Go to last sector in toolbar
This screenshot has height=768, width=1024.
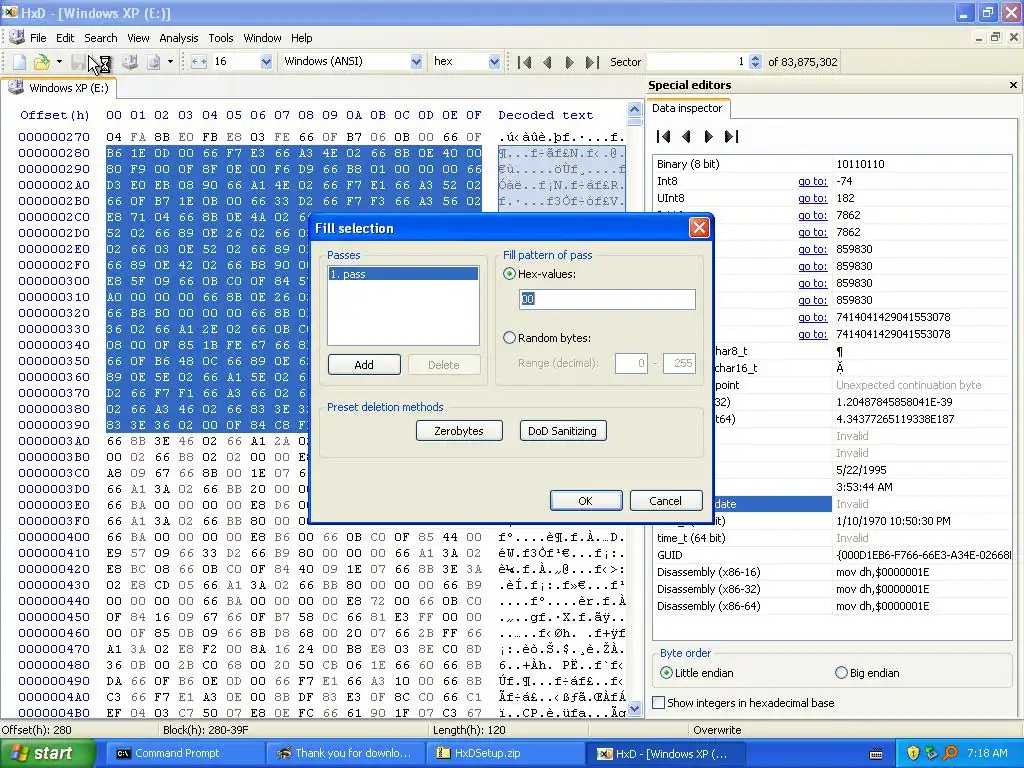pyautogui.click(x=592, y=62)
